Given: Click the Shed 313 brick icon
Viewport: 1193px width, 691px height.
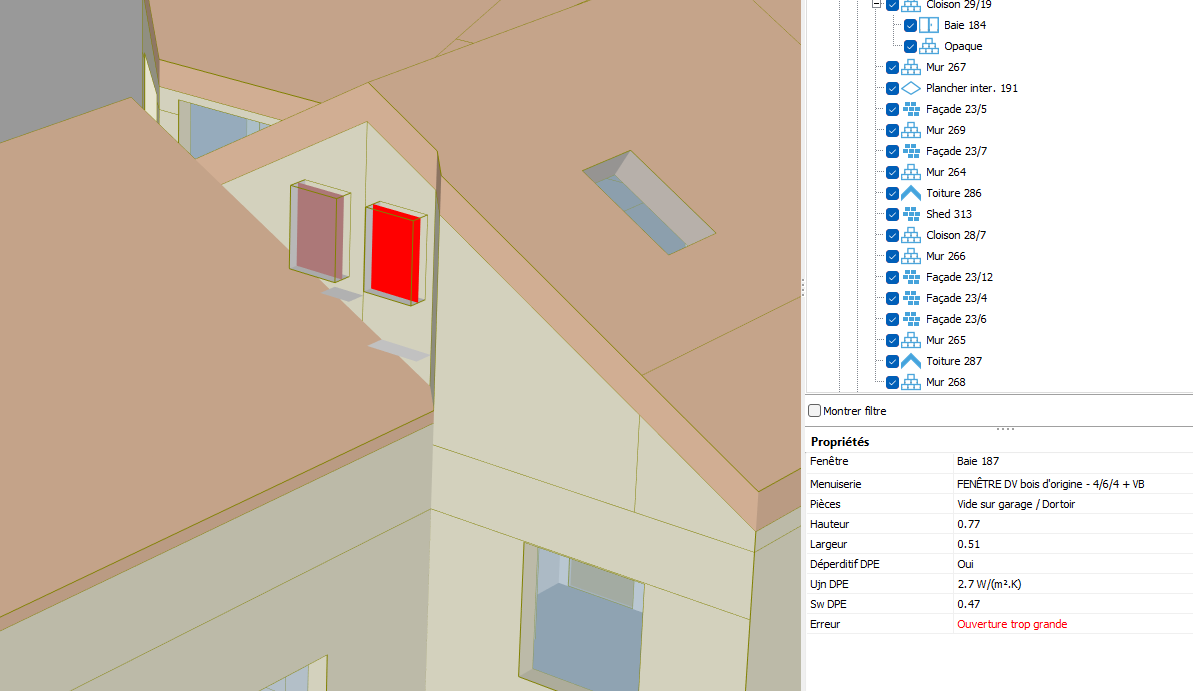Looking at the screenshot, I should coord(911,214).
